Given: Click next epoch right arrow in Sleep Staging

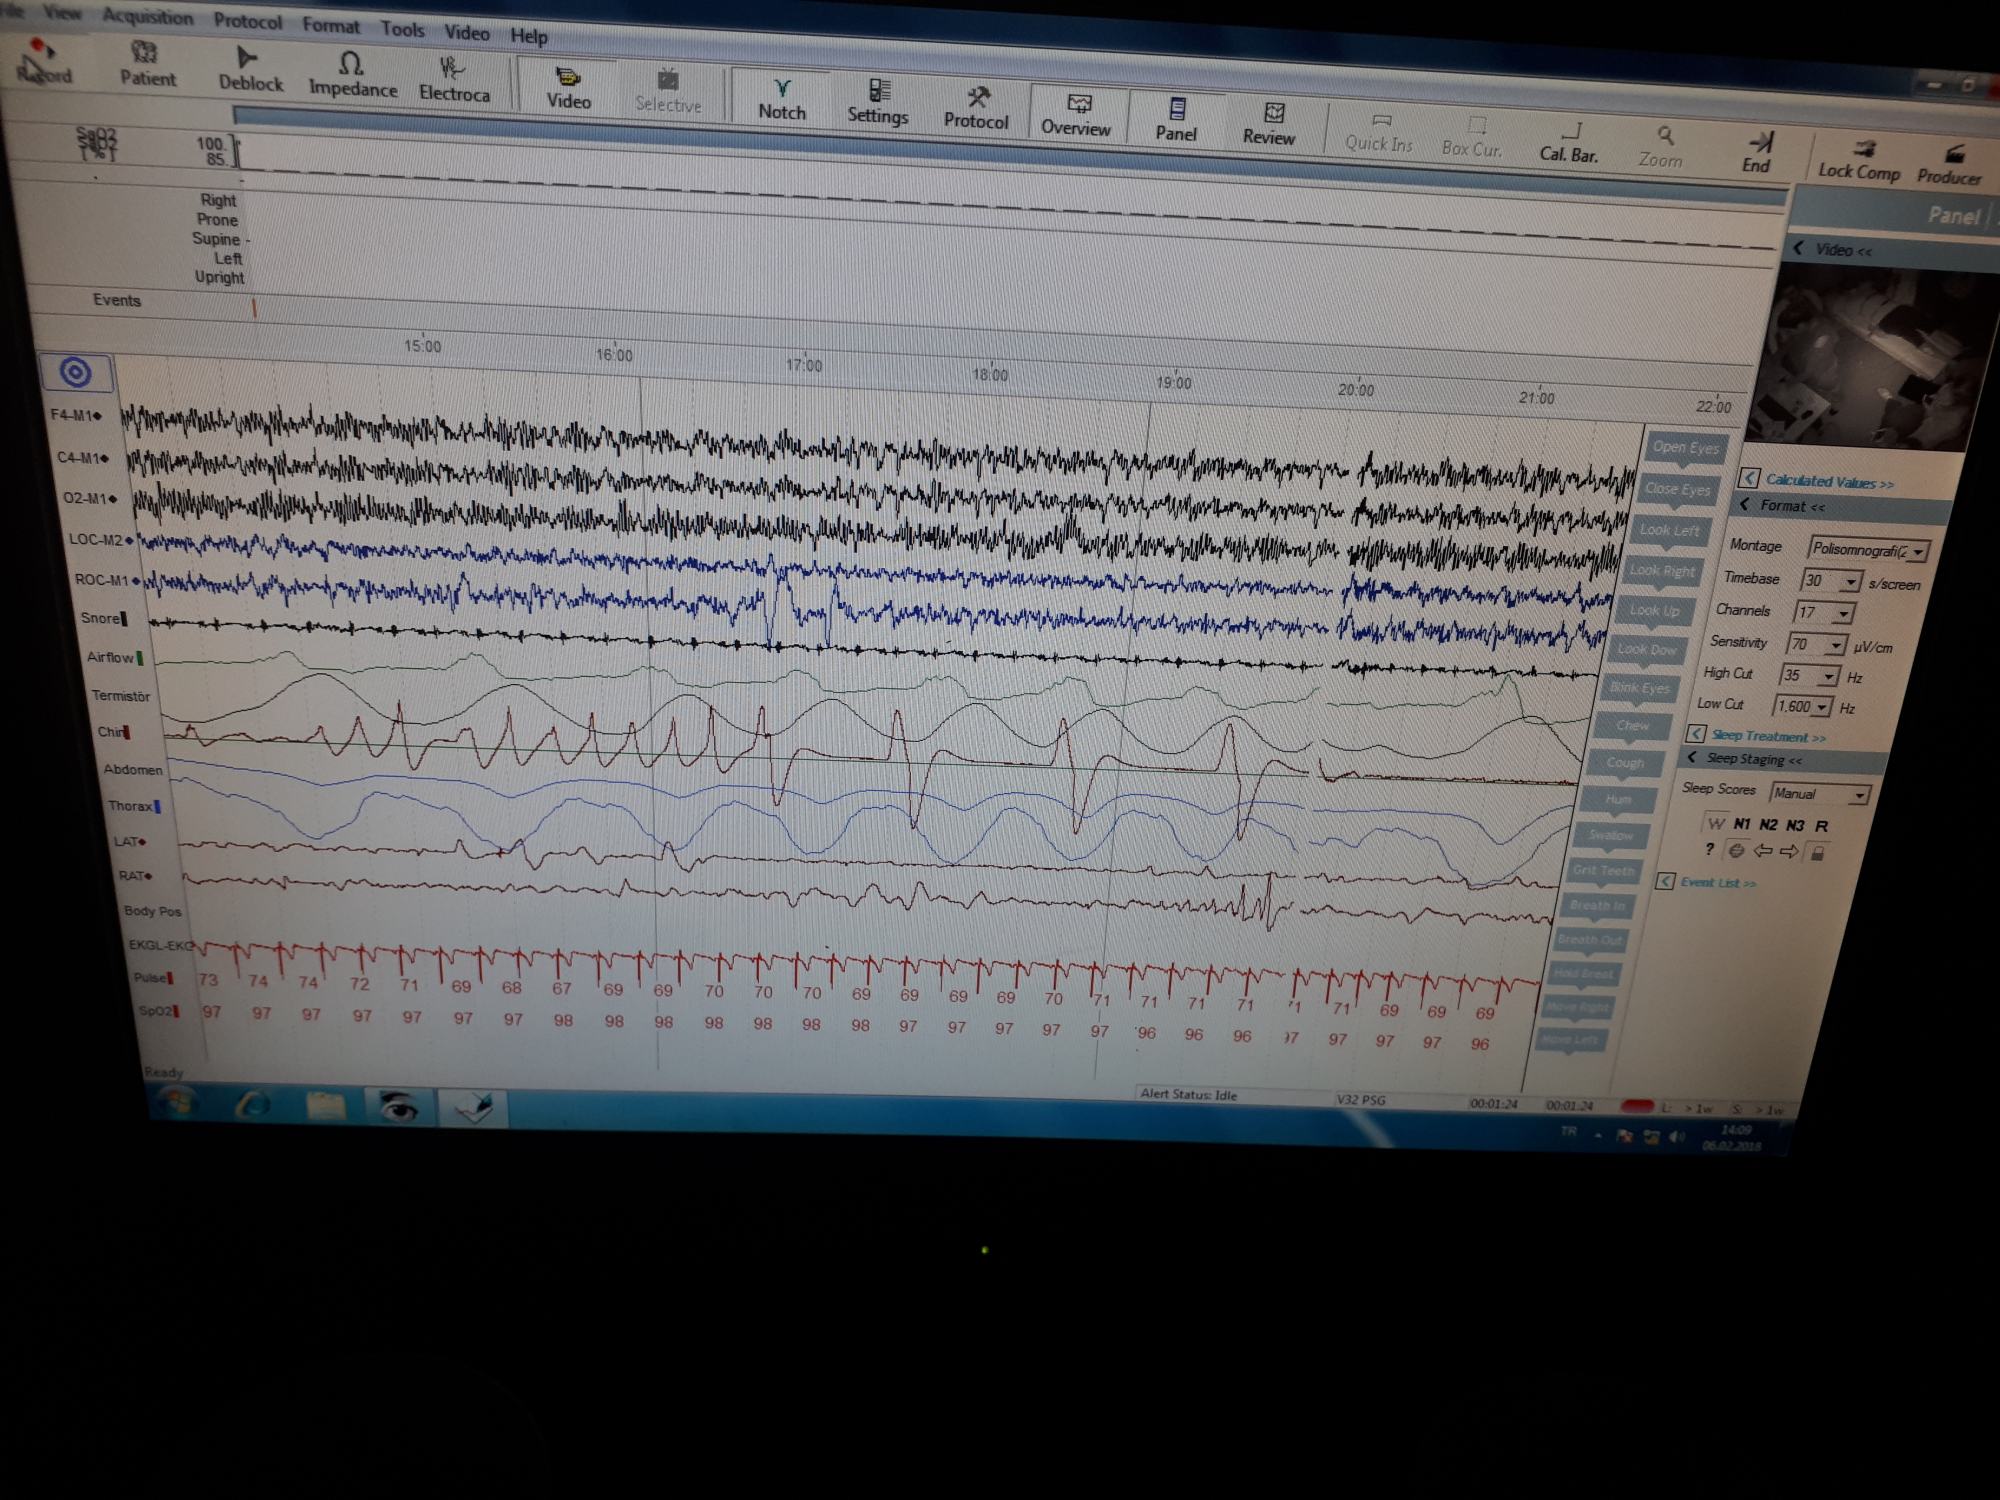Looking at the screenshot, I should [x=1789, y=852].
